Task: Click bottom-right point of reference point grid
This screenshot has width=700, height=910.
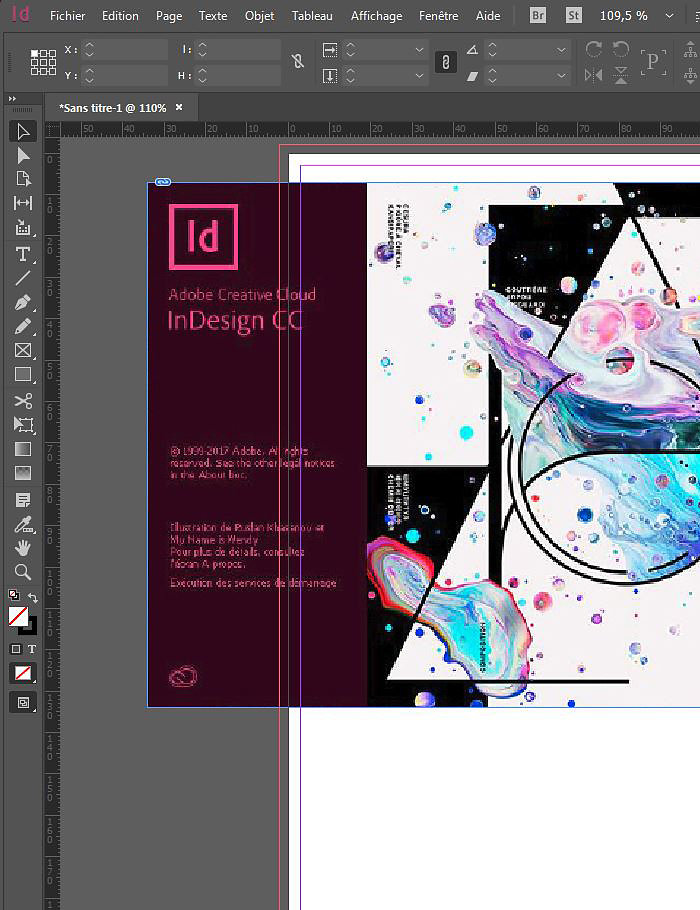Action: pyautogui.click(x=52, y=71)
